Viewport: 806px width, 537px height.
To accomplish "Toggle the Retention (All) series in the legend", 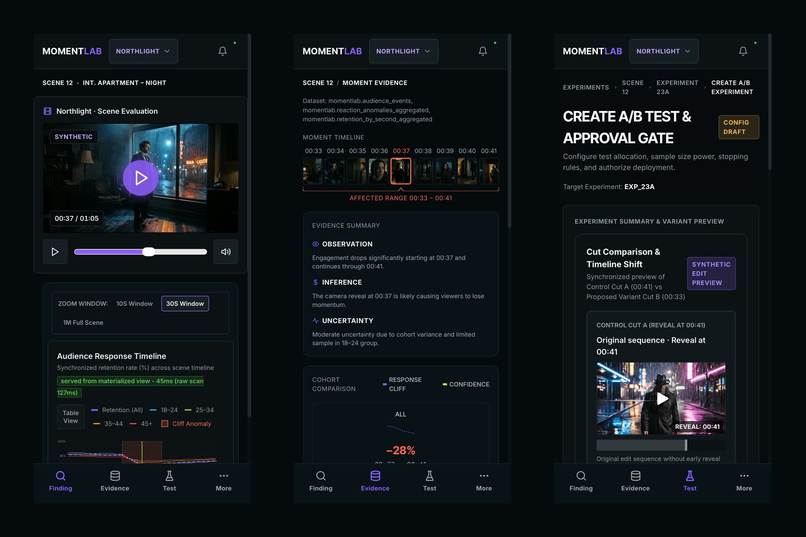I will 117,410.
